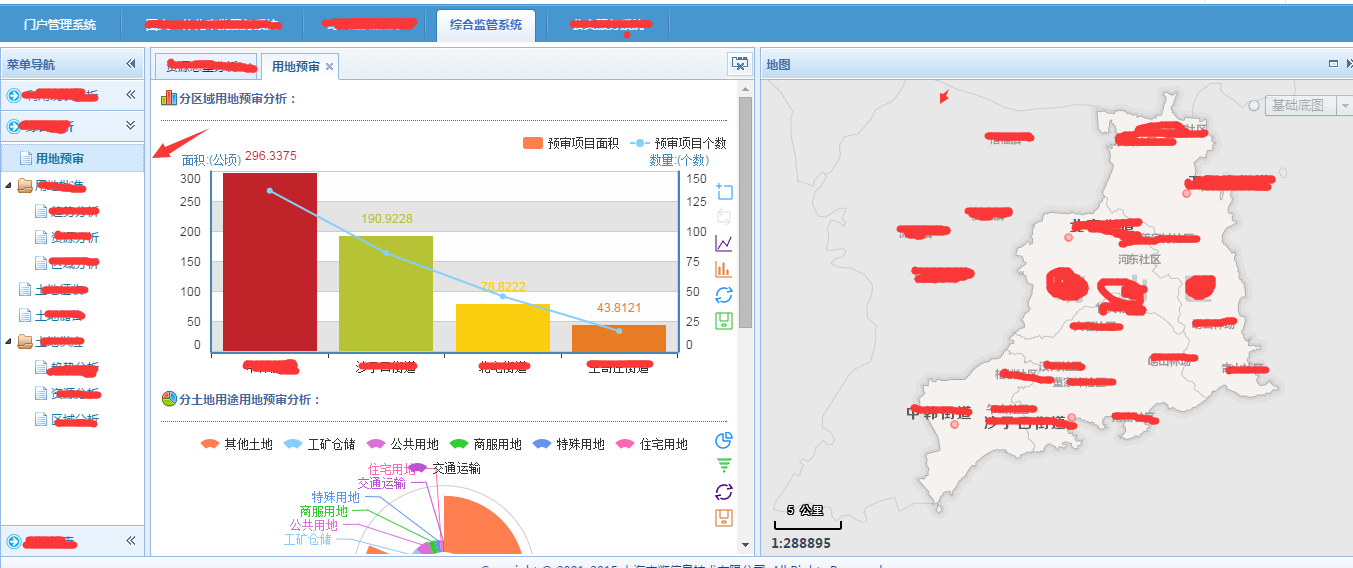Viewport: 1353px width, 568px height.
Task: Toggle 工矿仓储 in the pie legend
Action: (319, 444)
